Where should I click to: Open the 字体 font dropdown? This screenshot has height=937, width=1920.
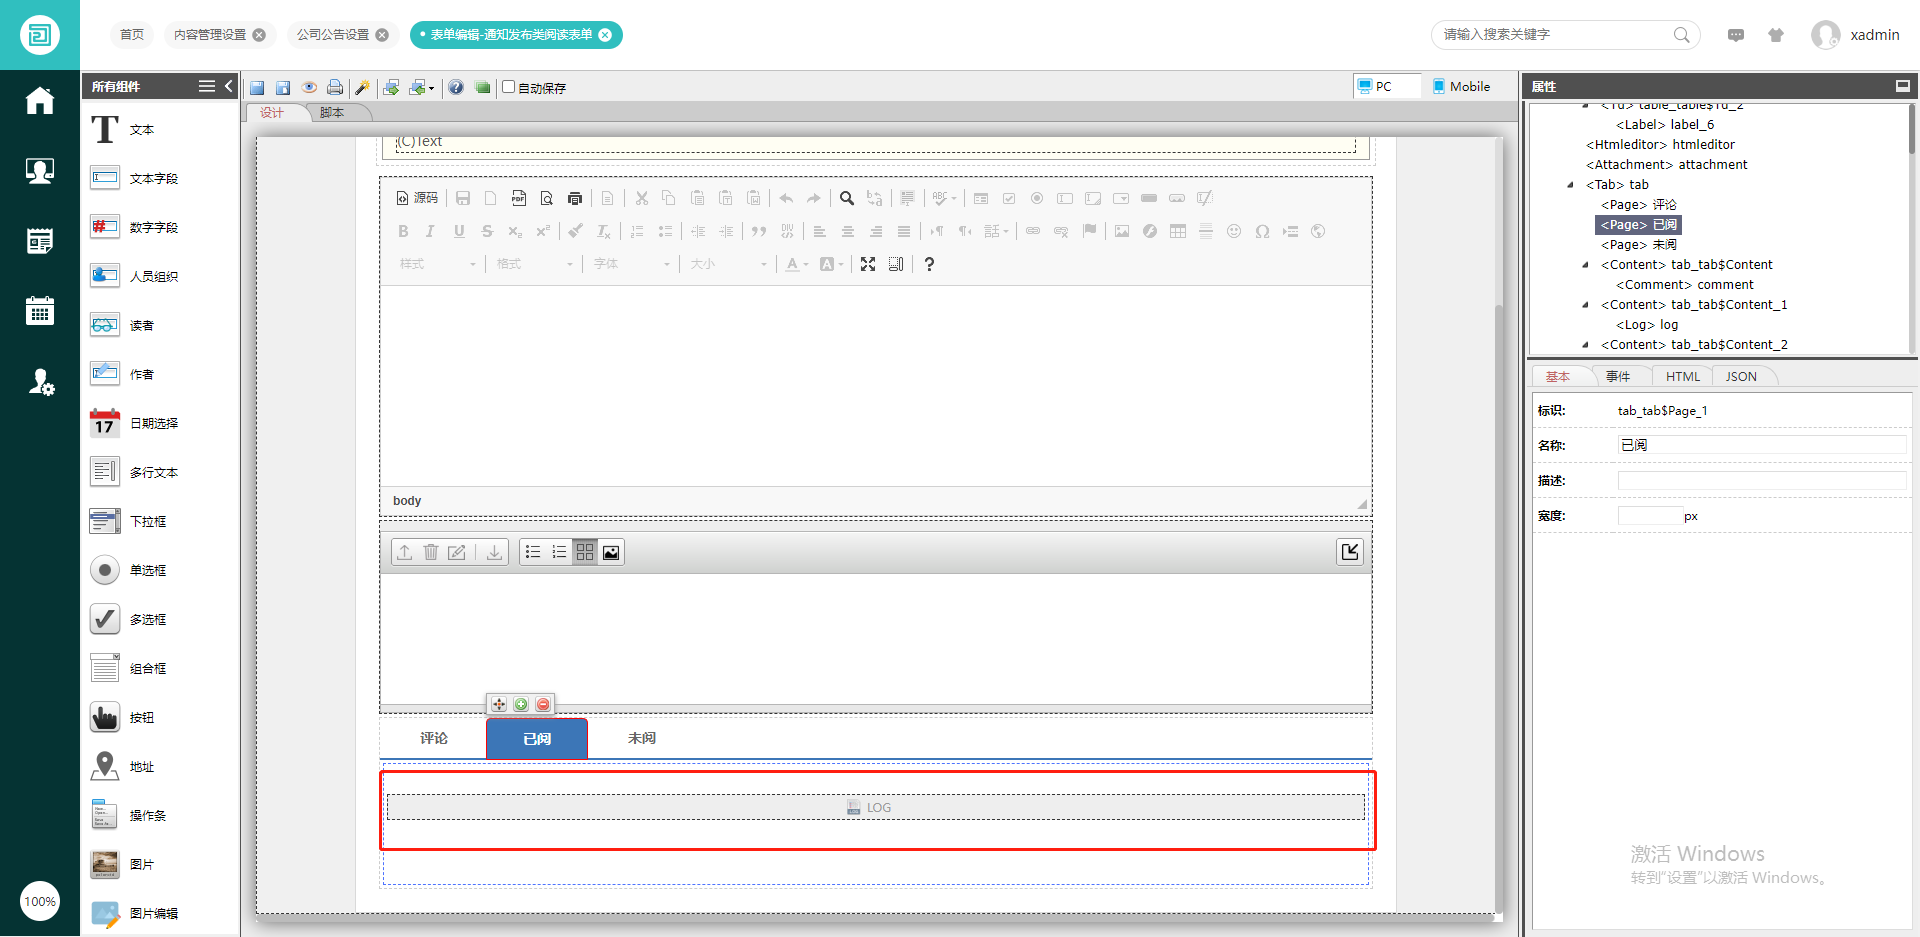tap(632, 264)
